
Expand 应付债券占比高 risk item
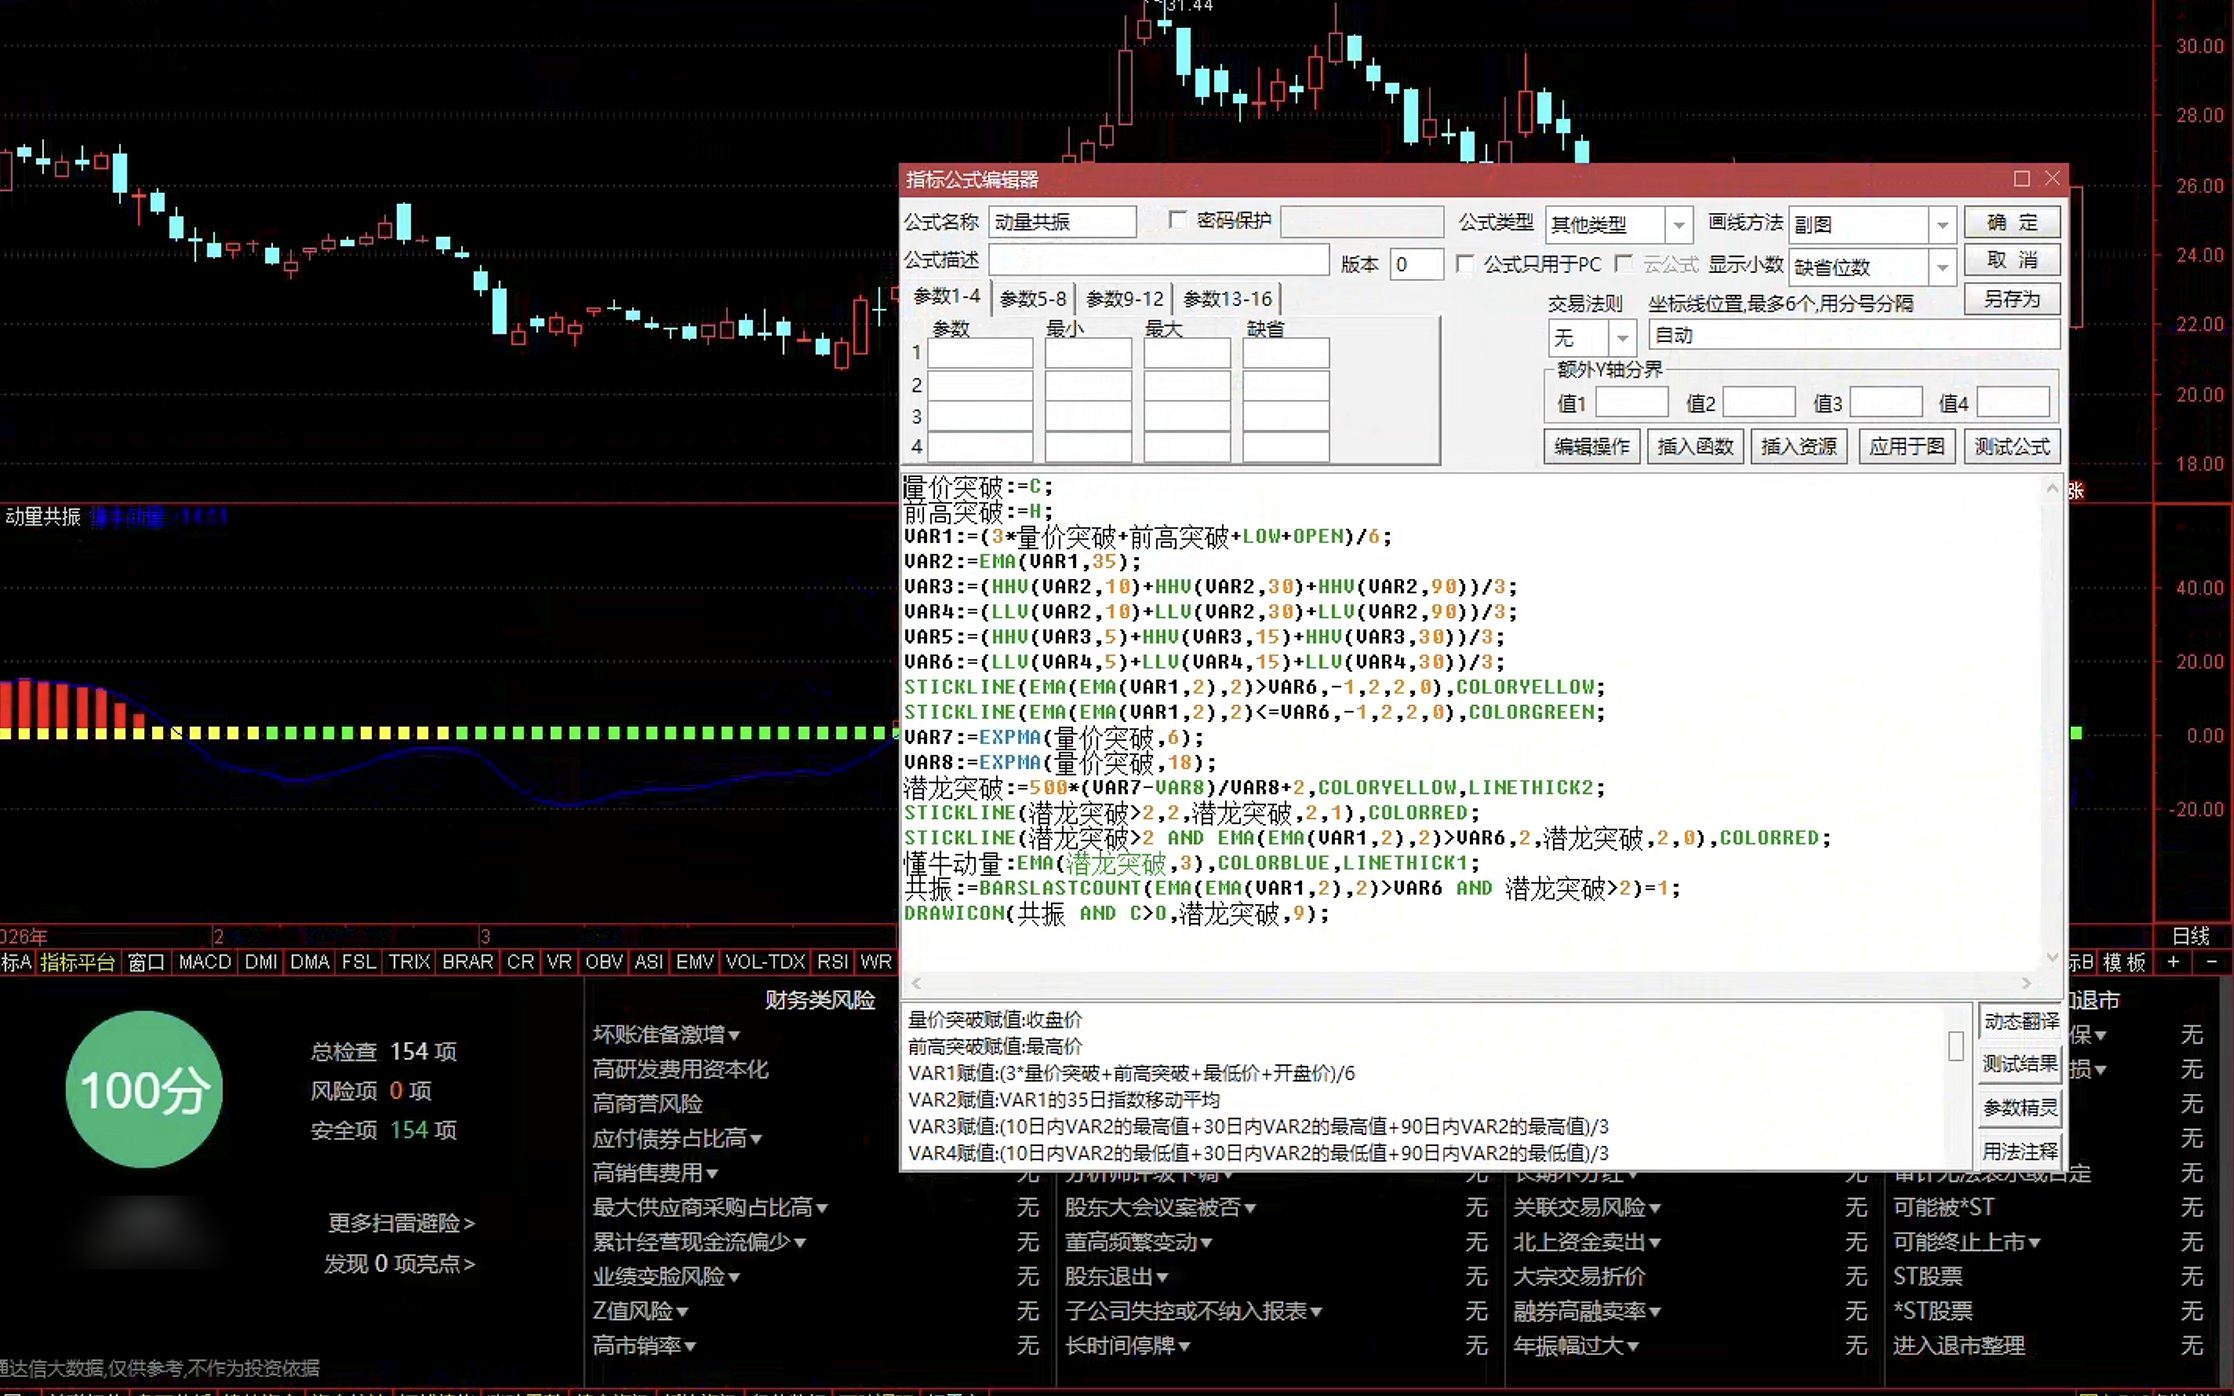(x=677, y=1138)
